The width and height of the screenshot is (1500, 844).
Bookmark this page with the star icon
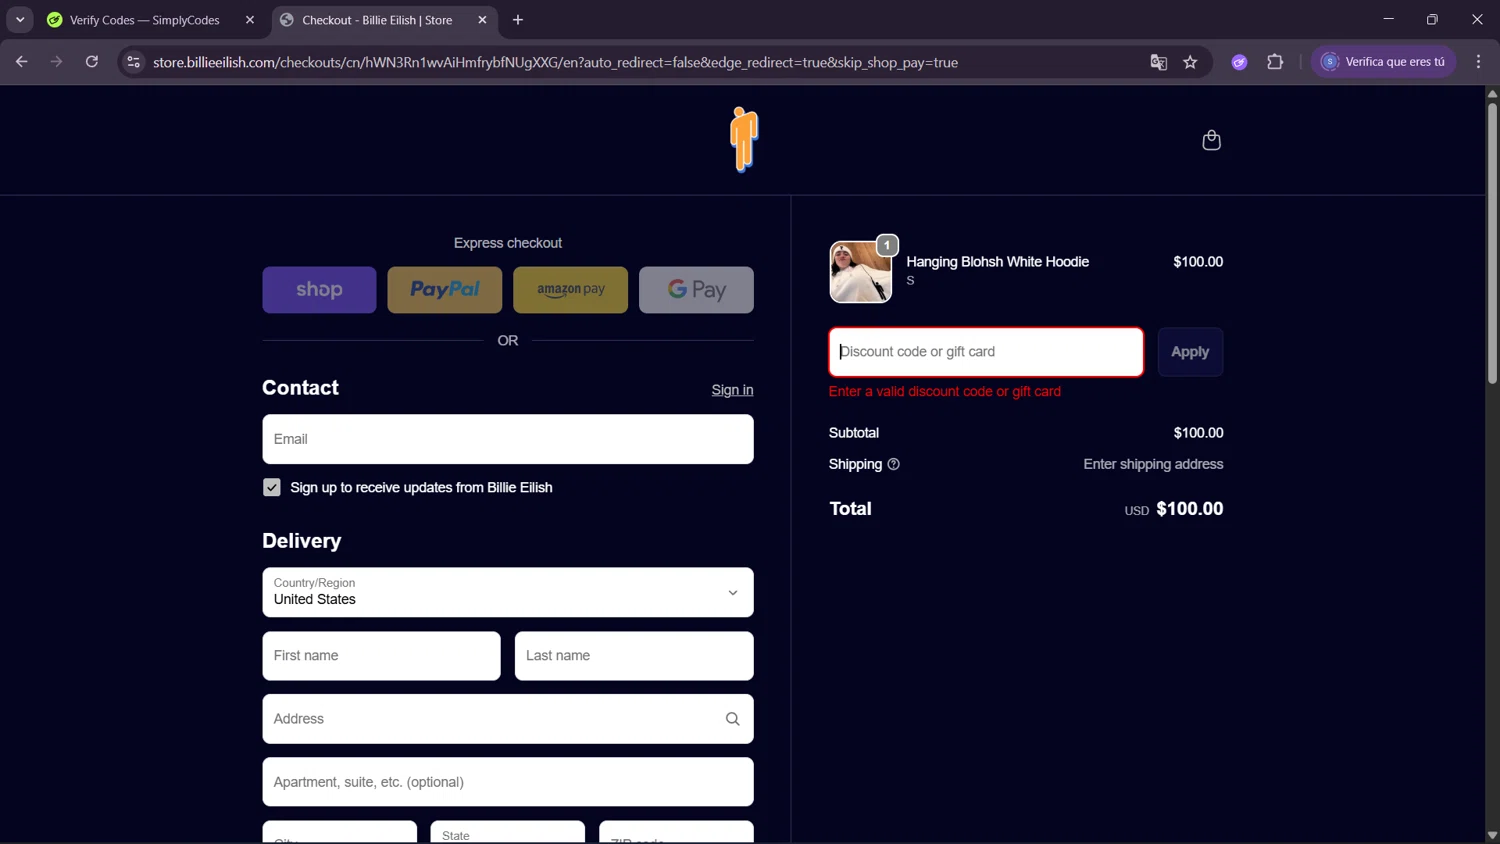pyautogui.click(x=1190, y=62)
